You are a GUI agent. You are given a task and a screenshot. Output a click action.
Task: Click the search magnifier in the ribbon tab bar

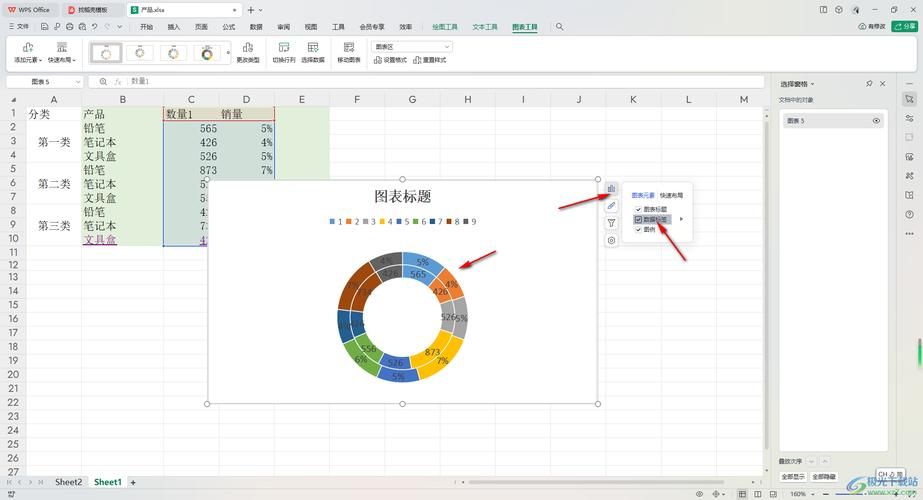pos(559,27)
